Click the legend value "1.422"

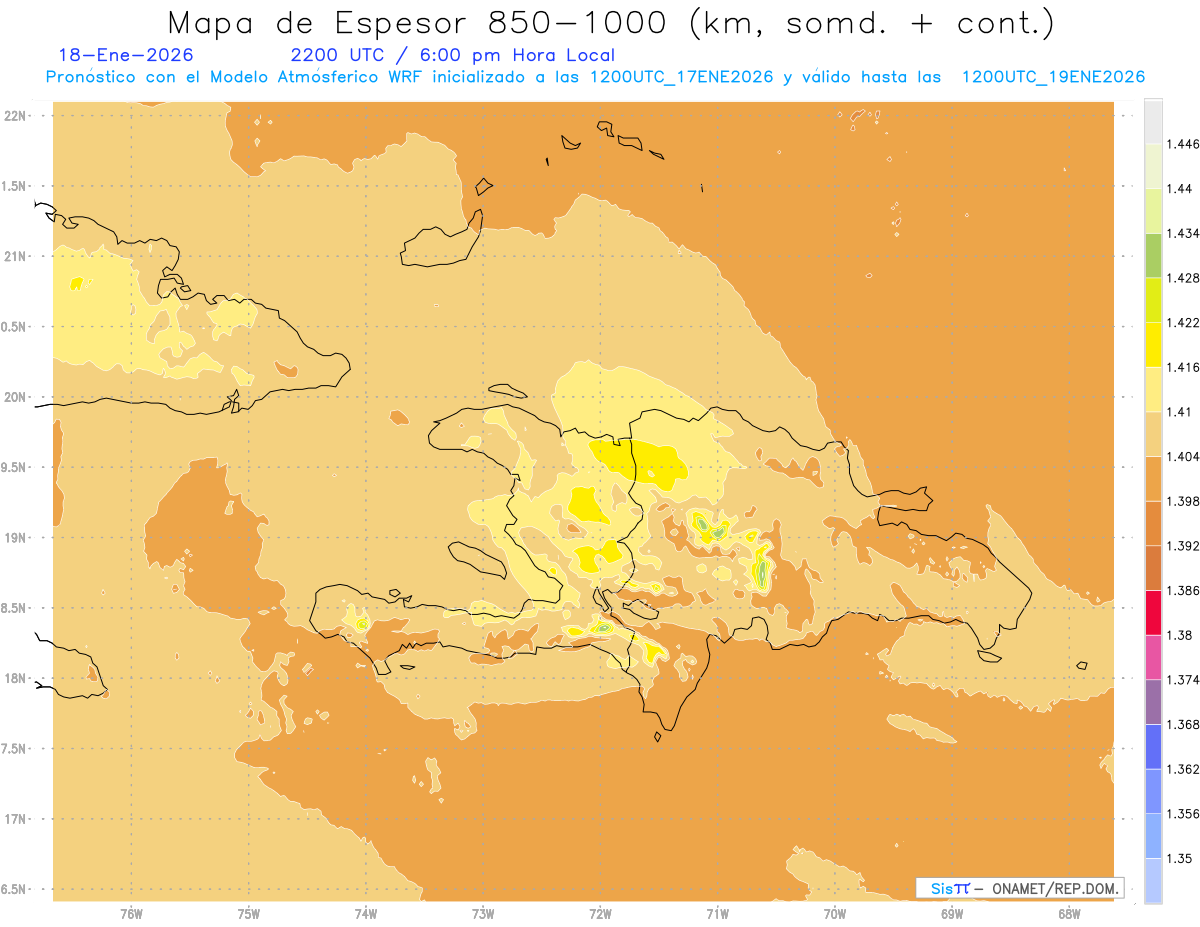(x=1184, y=322)
